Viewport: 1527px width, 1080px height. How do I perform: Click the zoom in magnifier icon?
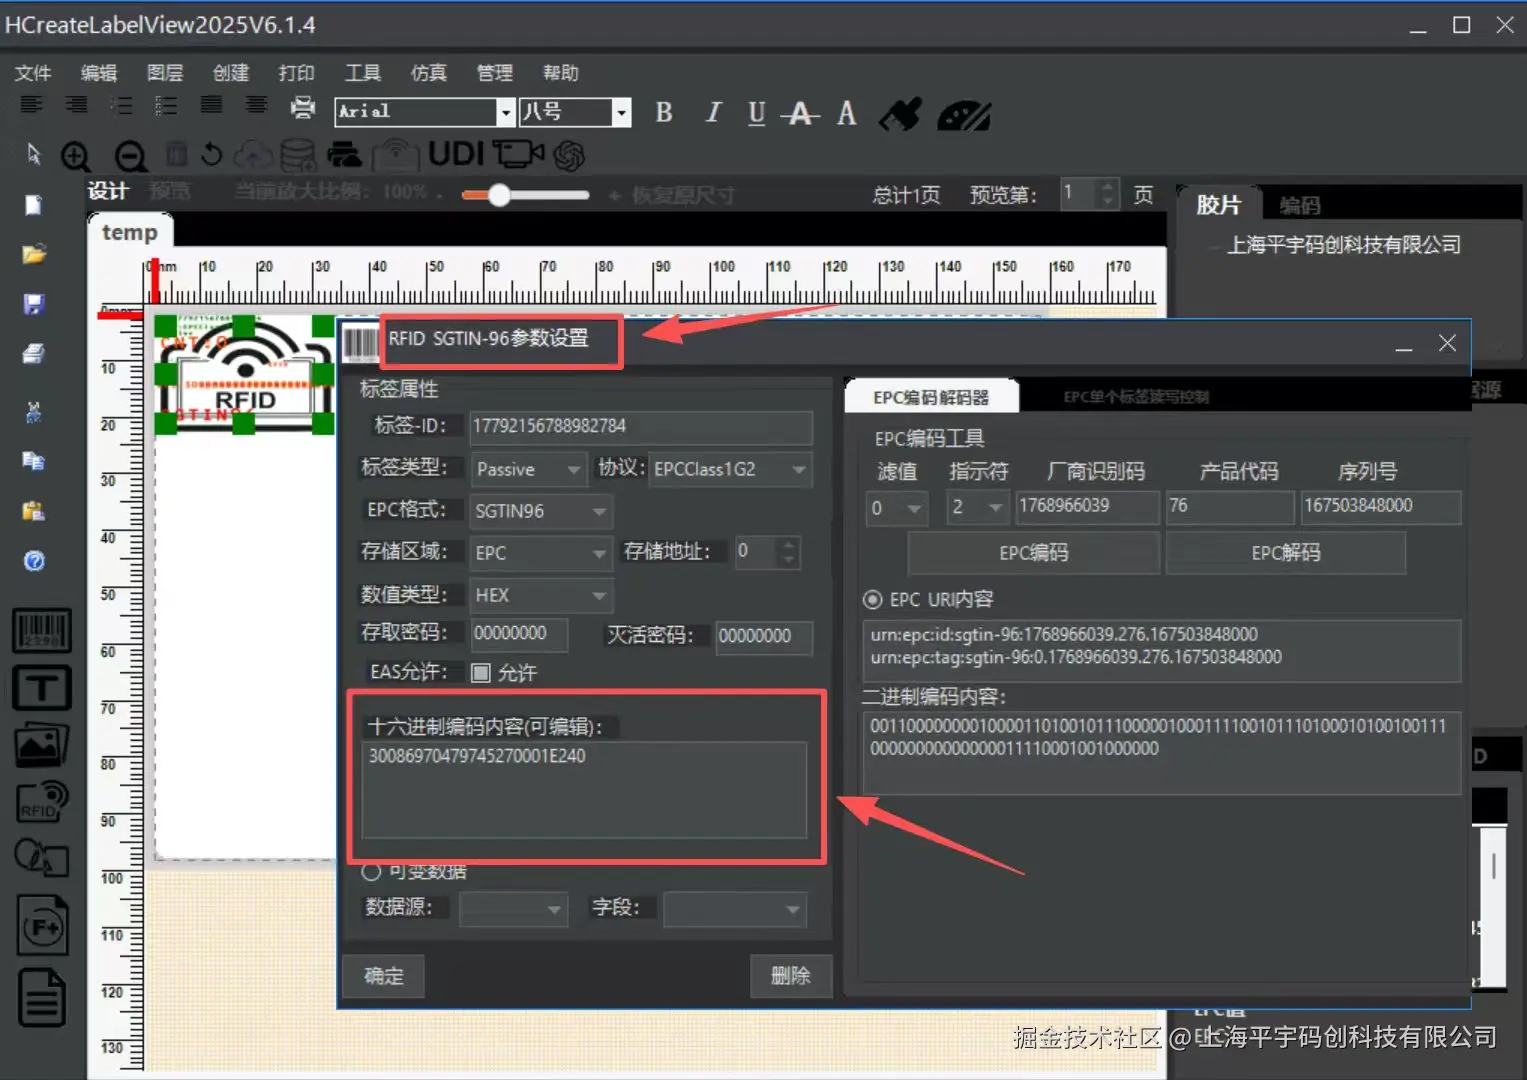(76, 156)
